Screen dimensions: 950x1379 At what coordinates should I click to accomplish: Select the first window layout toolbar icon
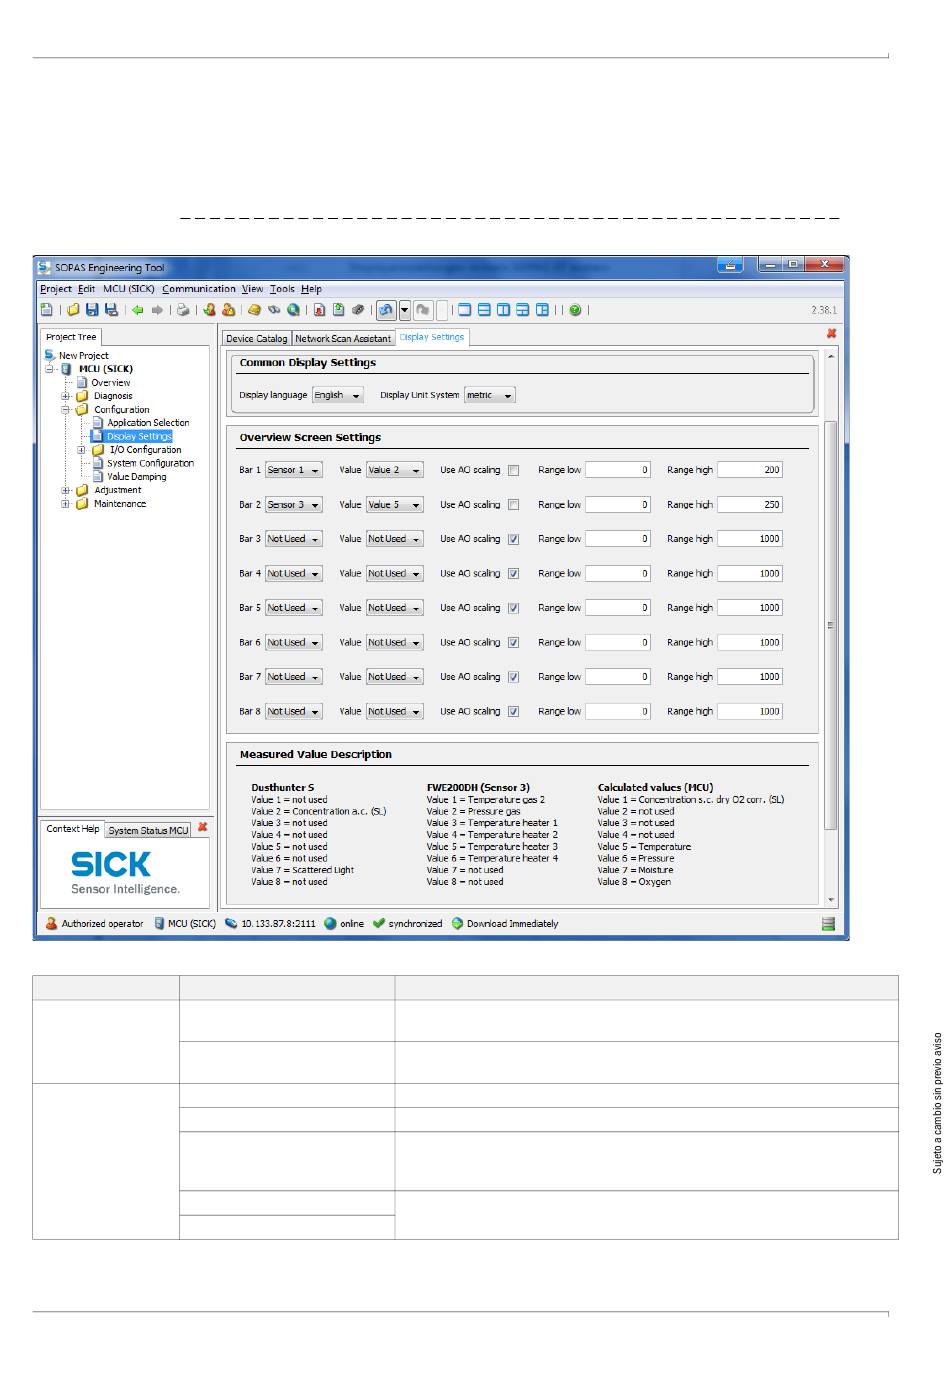click(465, 310)
